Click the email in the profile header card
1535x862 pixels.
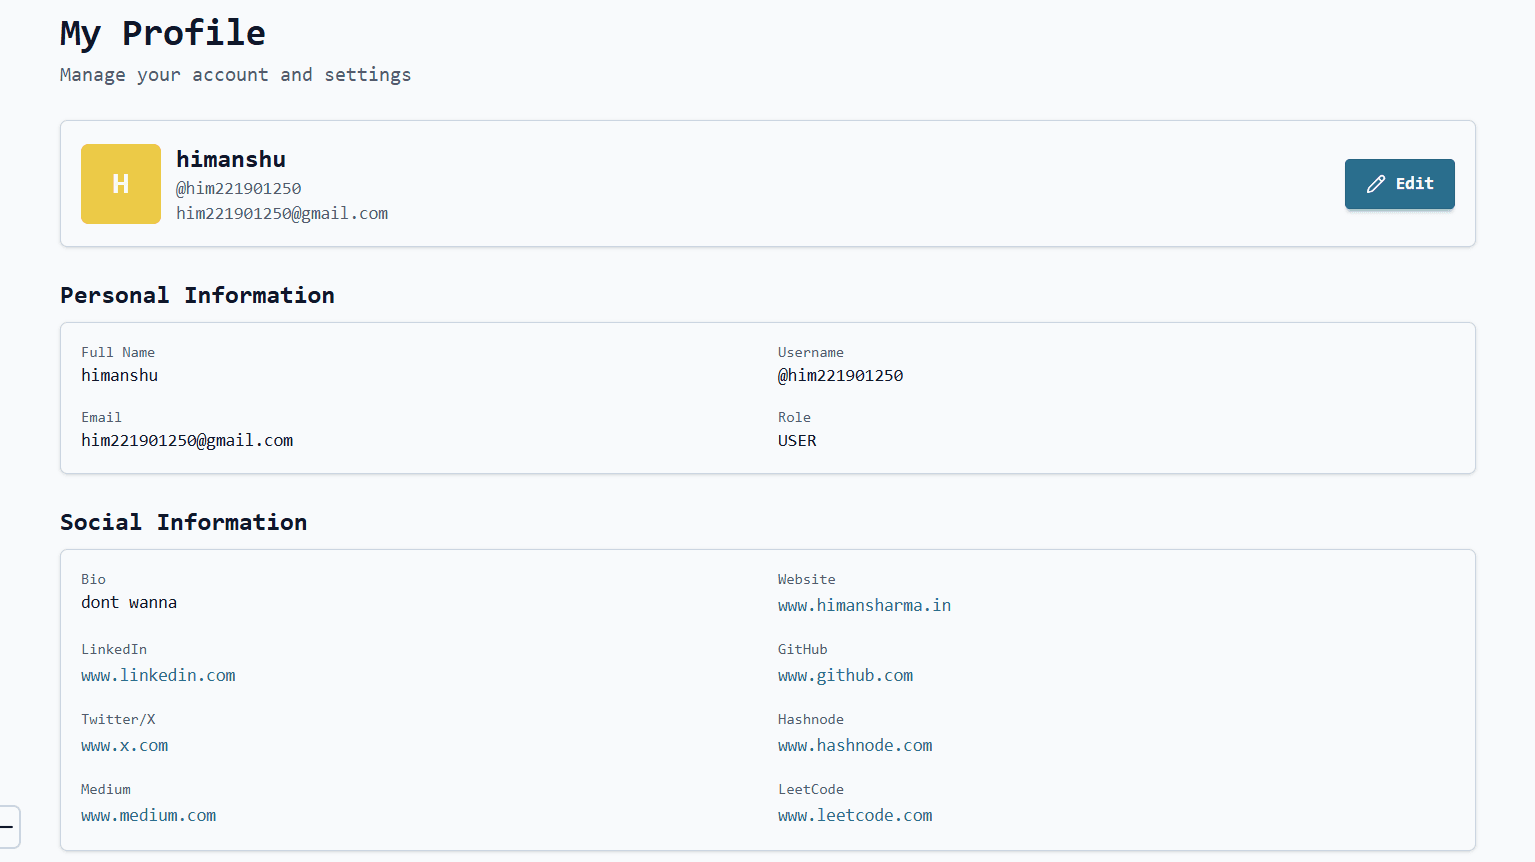click(282, 213)
